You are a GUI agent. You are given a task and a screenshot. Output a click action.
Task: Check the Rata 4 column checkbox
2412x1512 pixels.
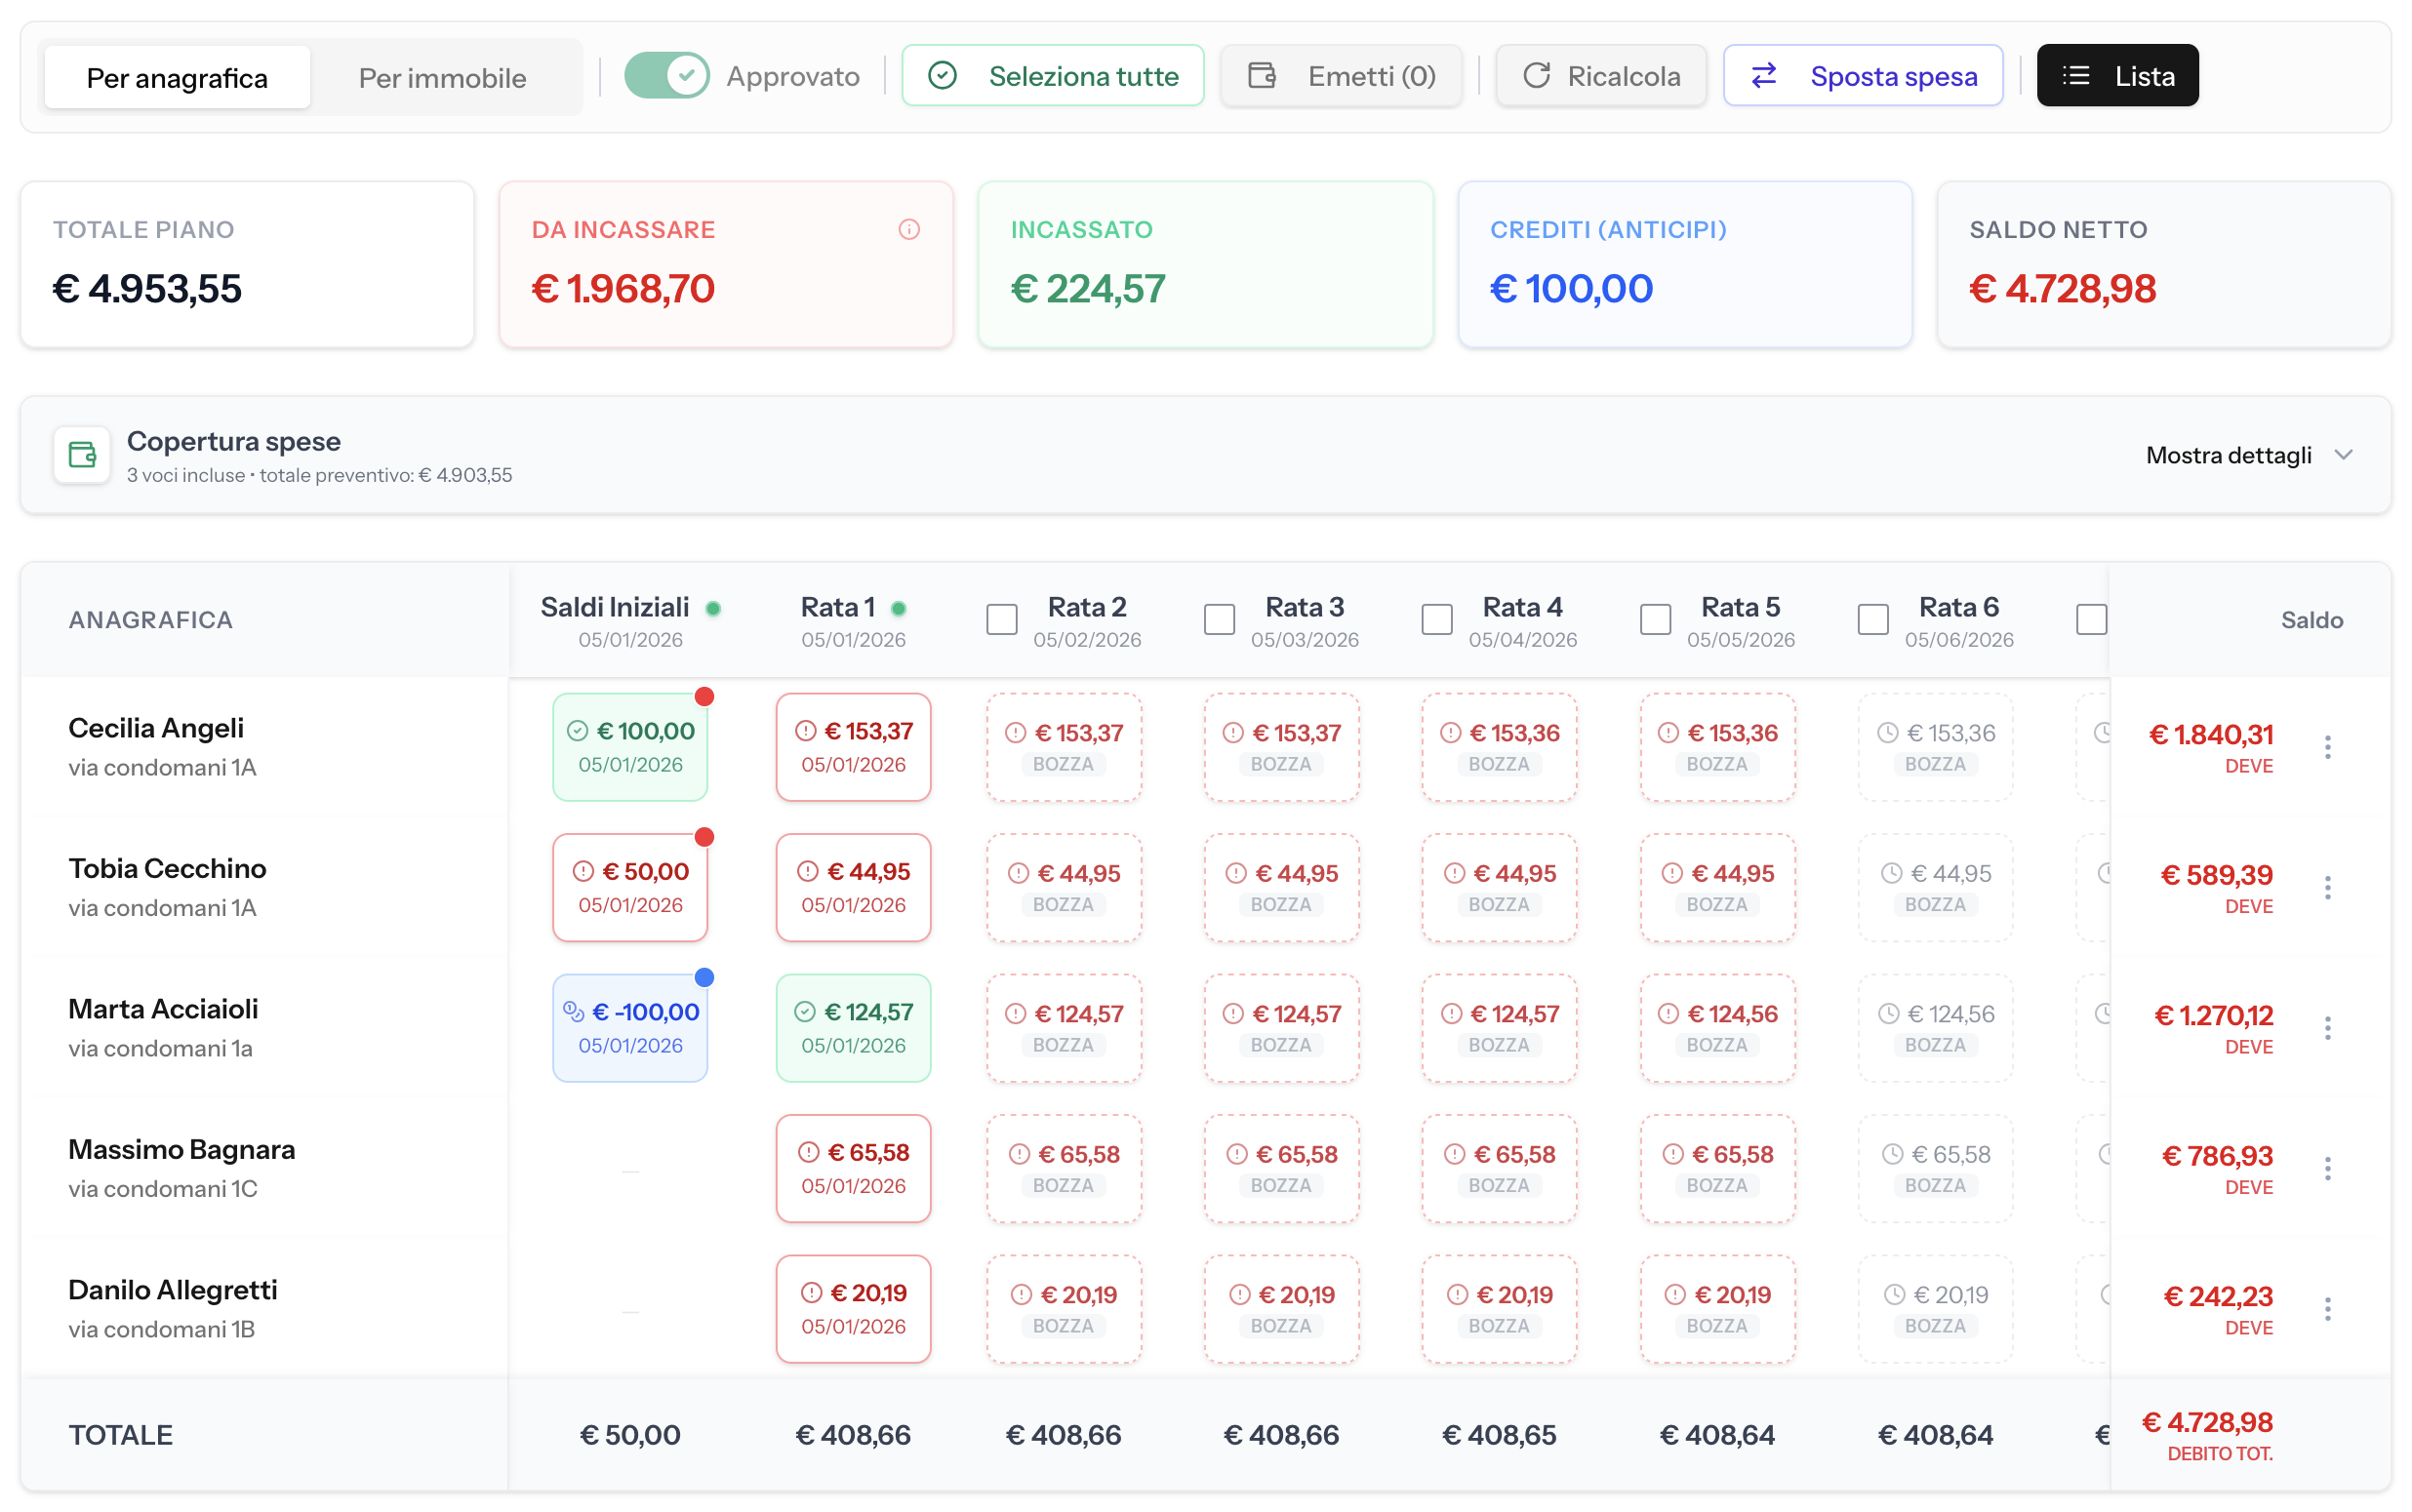1436,619
